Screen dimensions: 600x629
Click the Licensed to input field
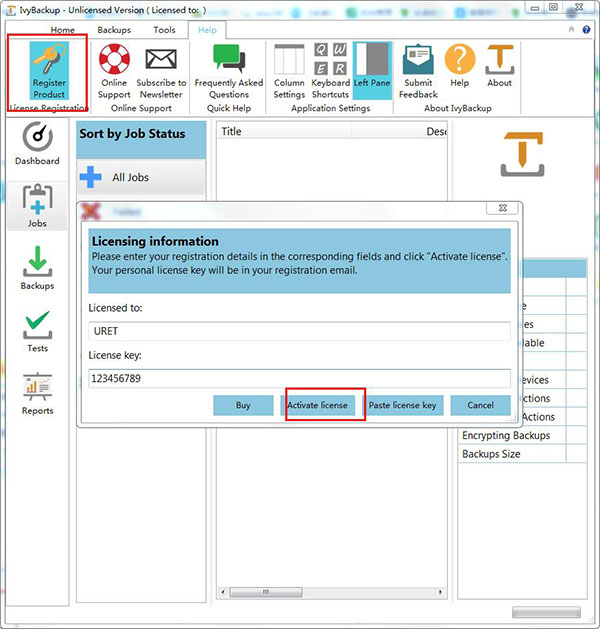point(299,331)
